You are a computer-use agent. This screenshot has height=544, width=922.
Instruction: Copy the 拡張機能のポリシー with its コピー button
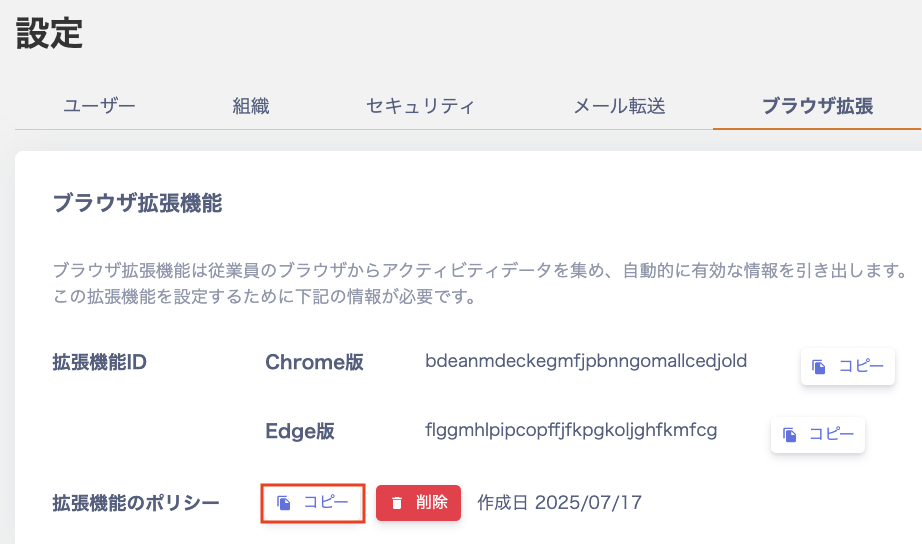pyautogui.click(x=312, y=503)
